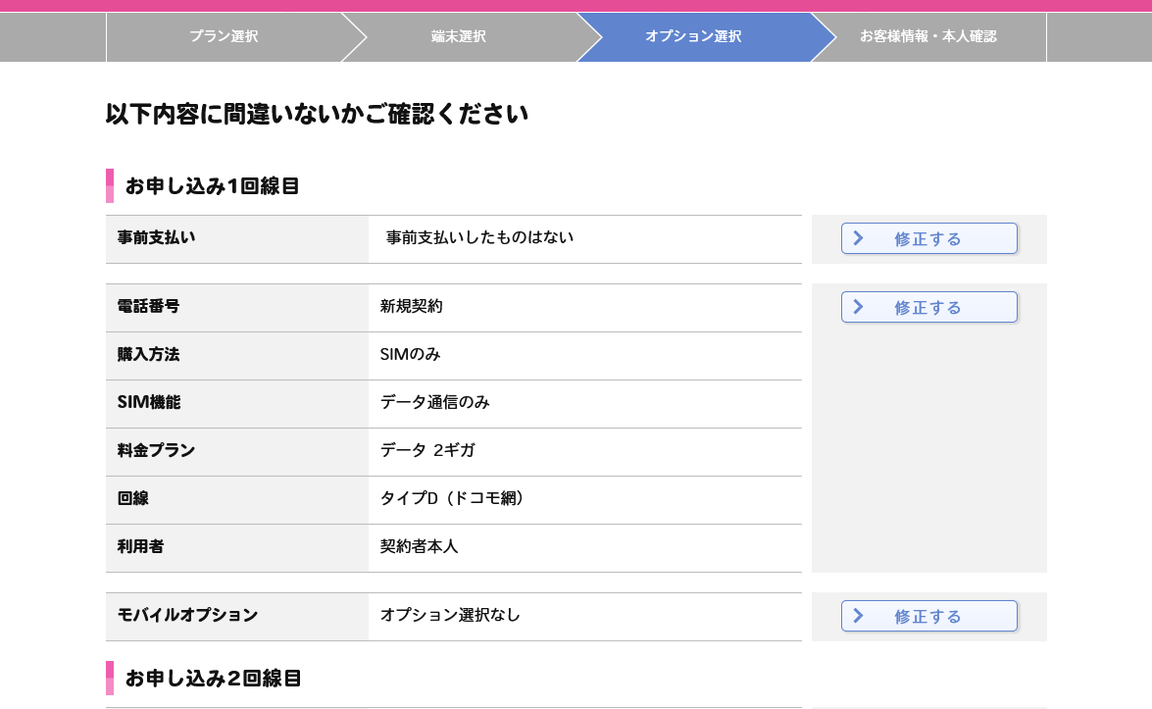Click the chevron icon in モバイルオプション's 修正する button
Image resolution: width=1152 pixels, height=709 pixels.
(x=858, y=616)
